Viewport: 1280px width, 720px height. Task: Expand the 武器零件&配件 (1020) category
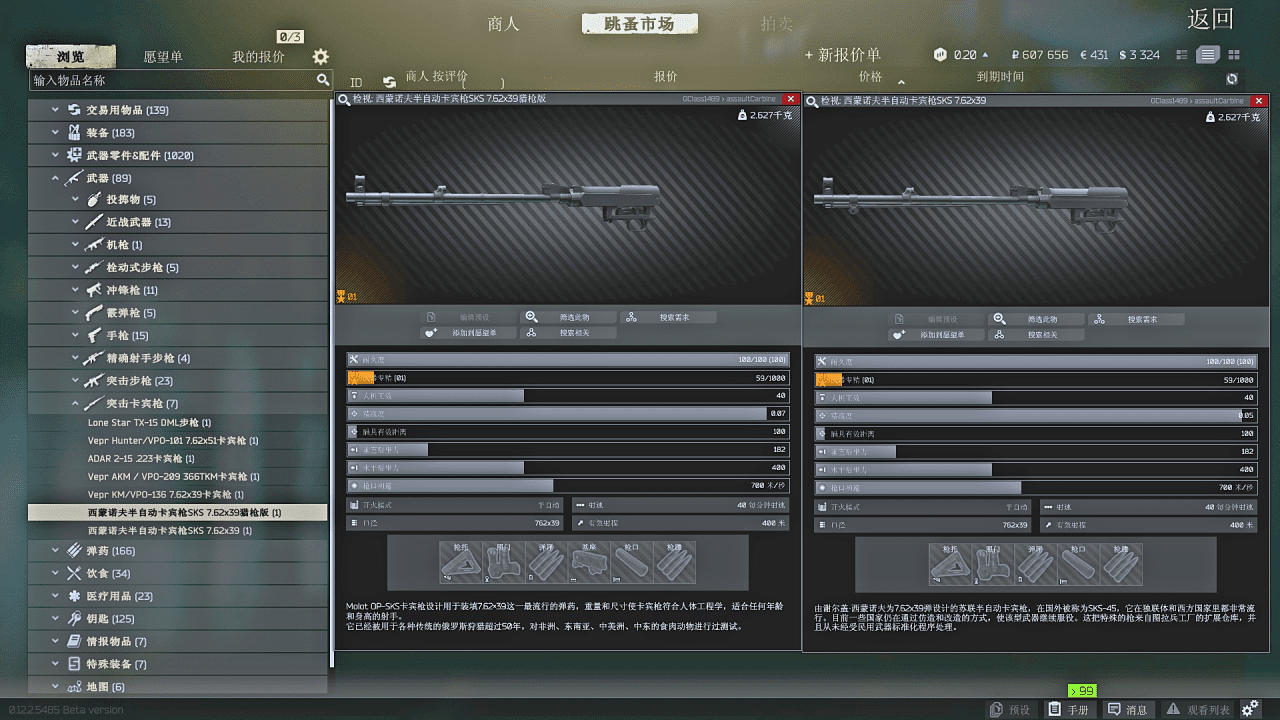56,155
